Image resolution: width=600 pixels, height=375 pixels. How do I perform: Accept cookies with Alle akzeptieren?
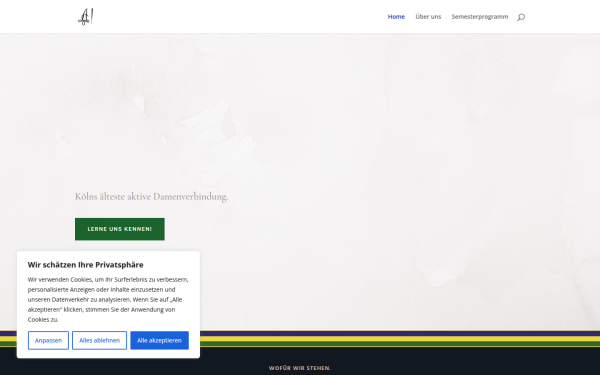tap(159, 340)
